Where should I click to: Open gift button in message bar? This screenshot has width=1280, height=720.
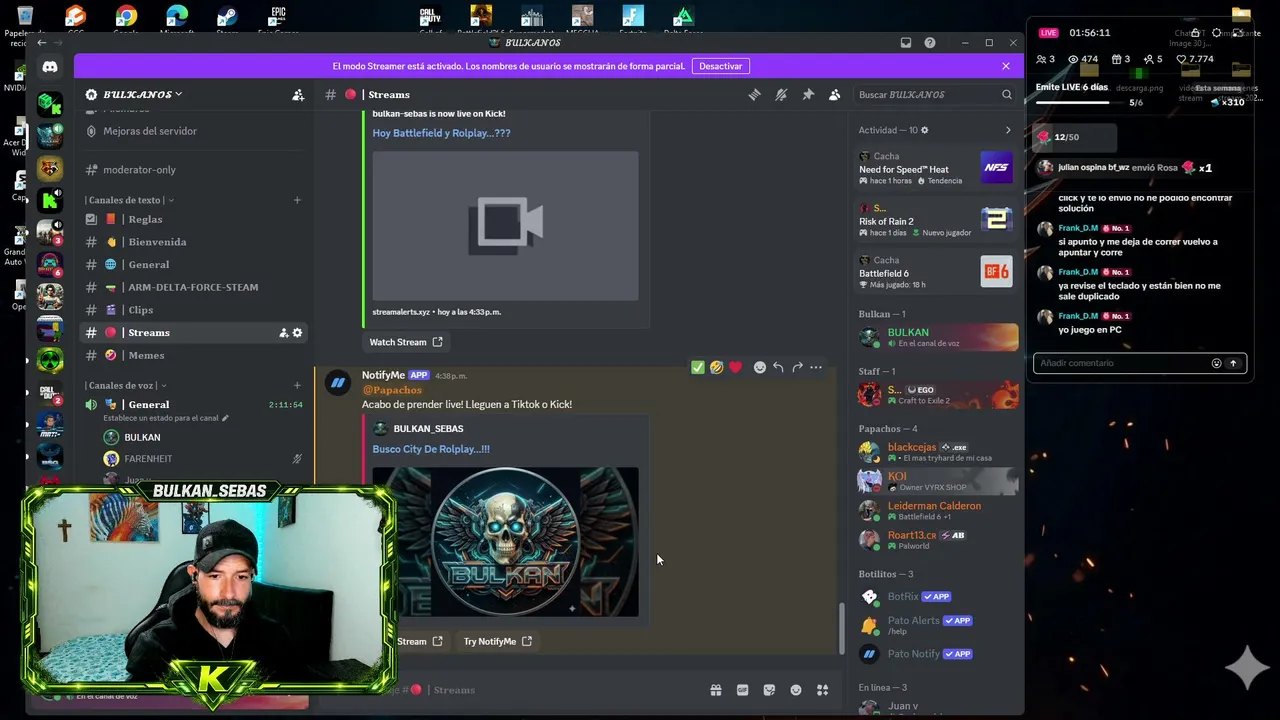(x=716, y=690)
